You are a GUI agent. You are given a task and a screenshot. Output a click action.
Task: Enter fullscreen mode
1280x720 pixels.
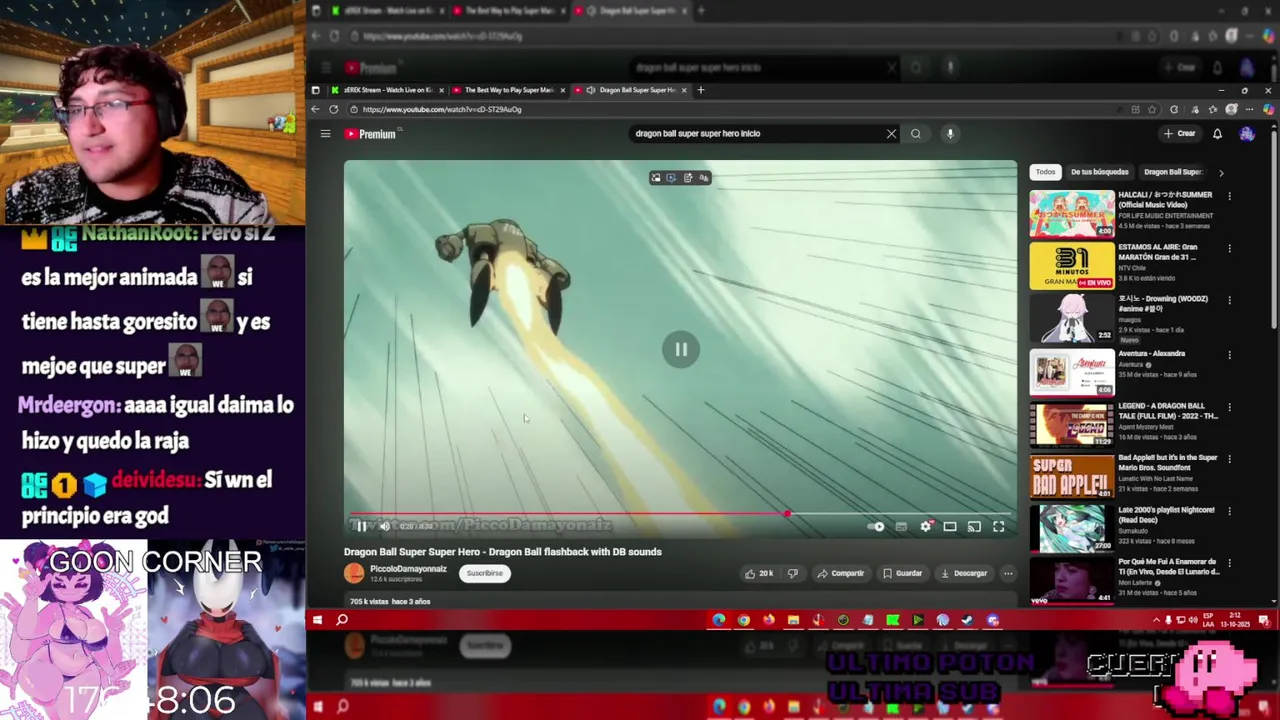[x=998, y=527]
